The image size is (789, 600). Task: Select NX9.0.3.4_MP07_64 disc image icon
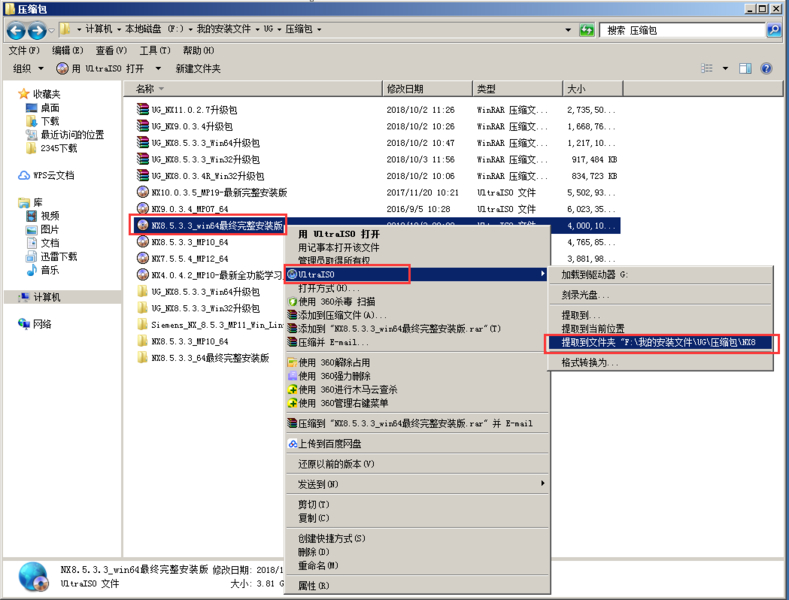pos(143,209)
